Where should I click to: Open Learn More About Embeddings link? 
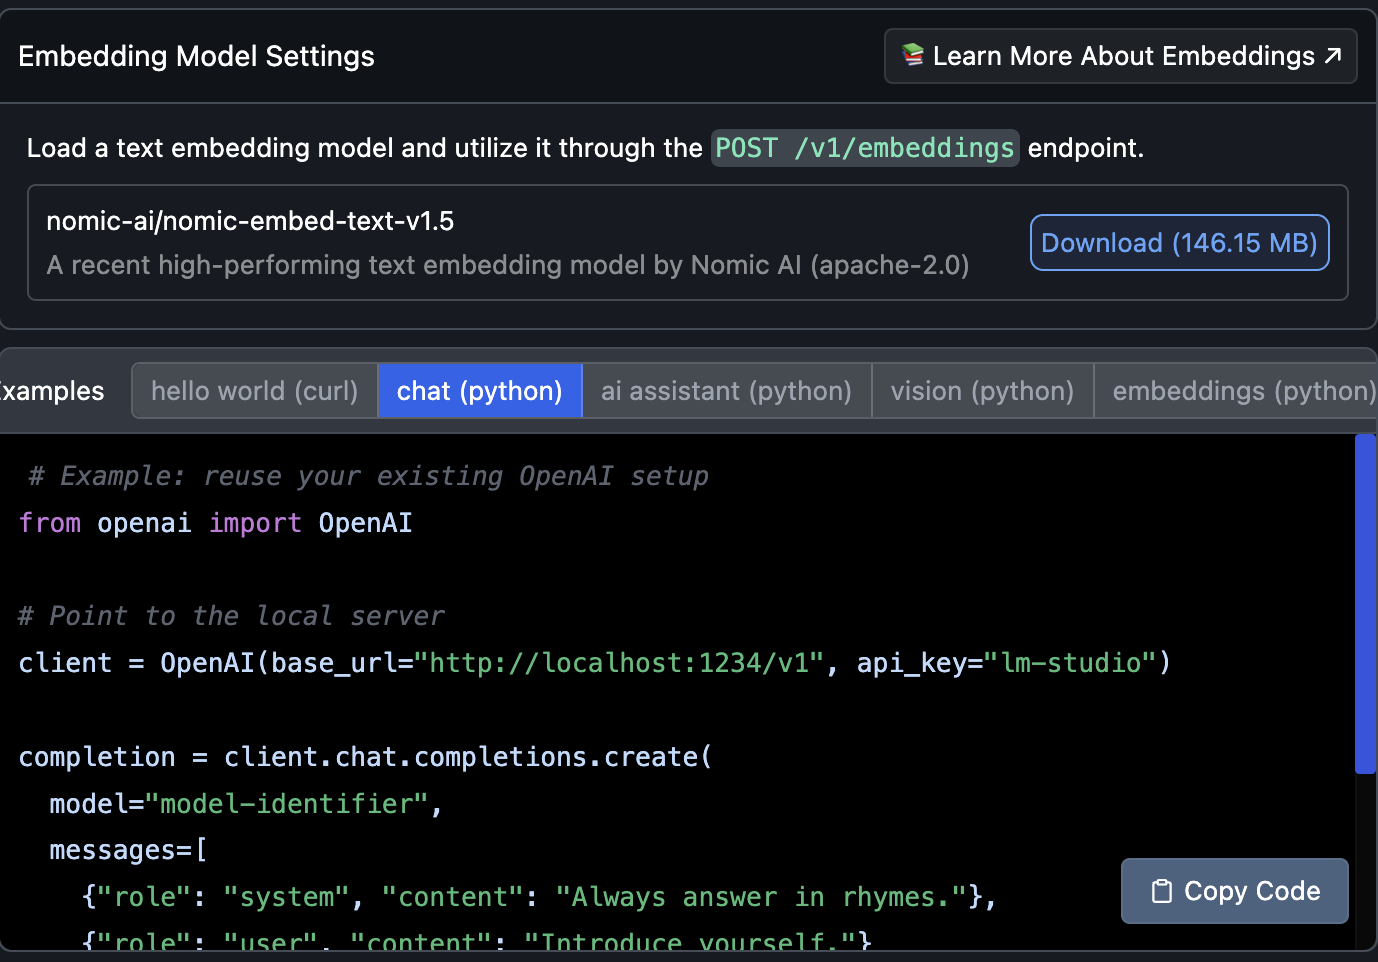[1120, 56]
